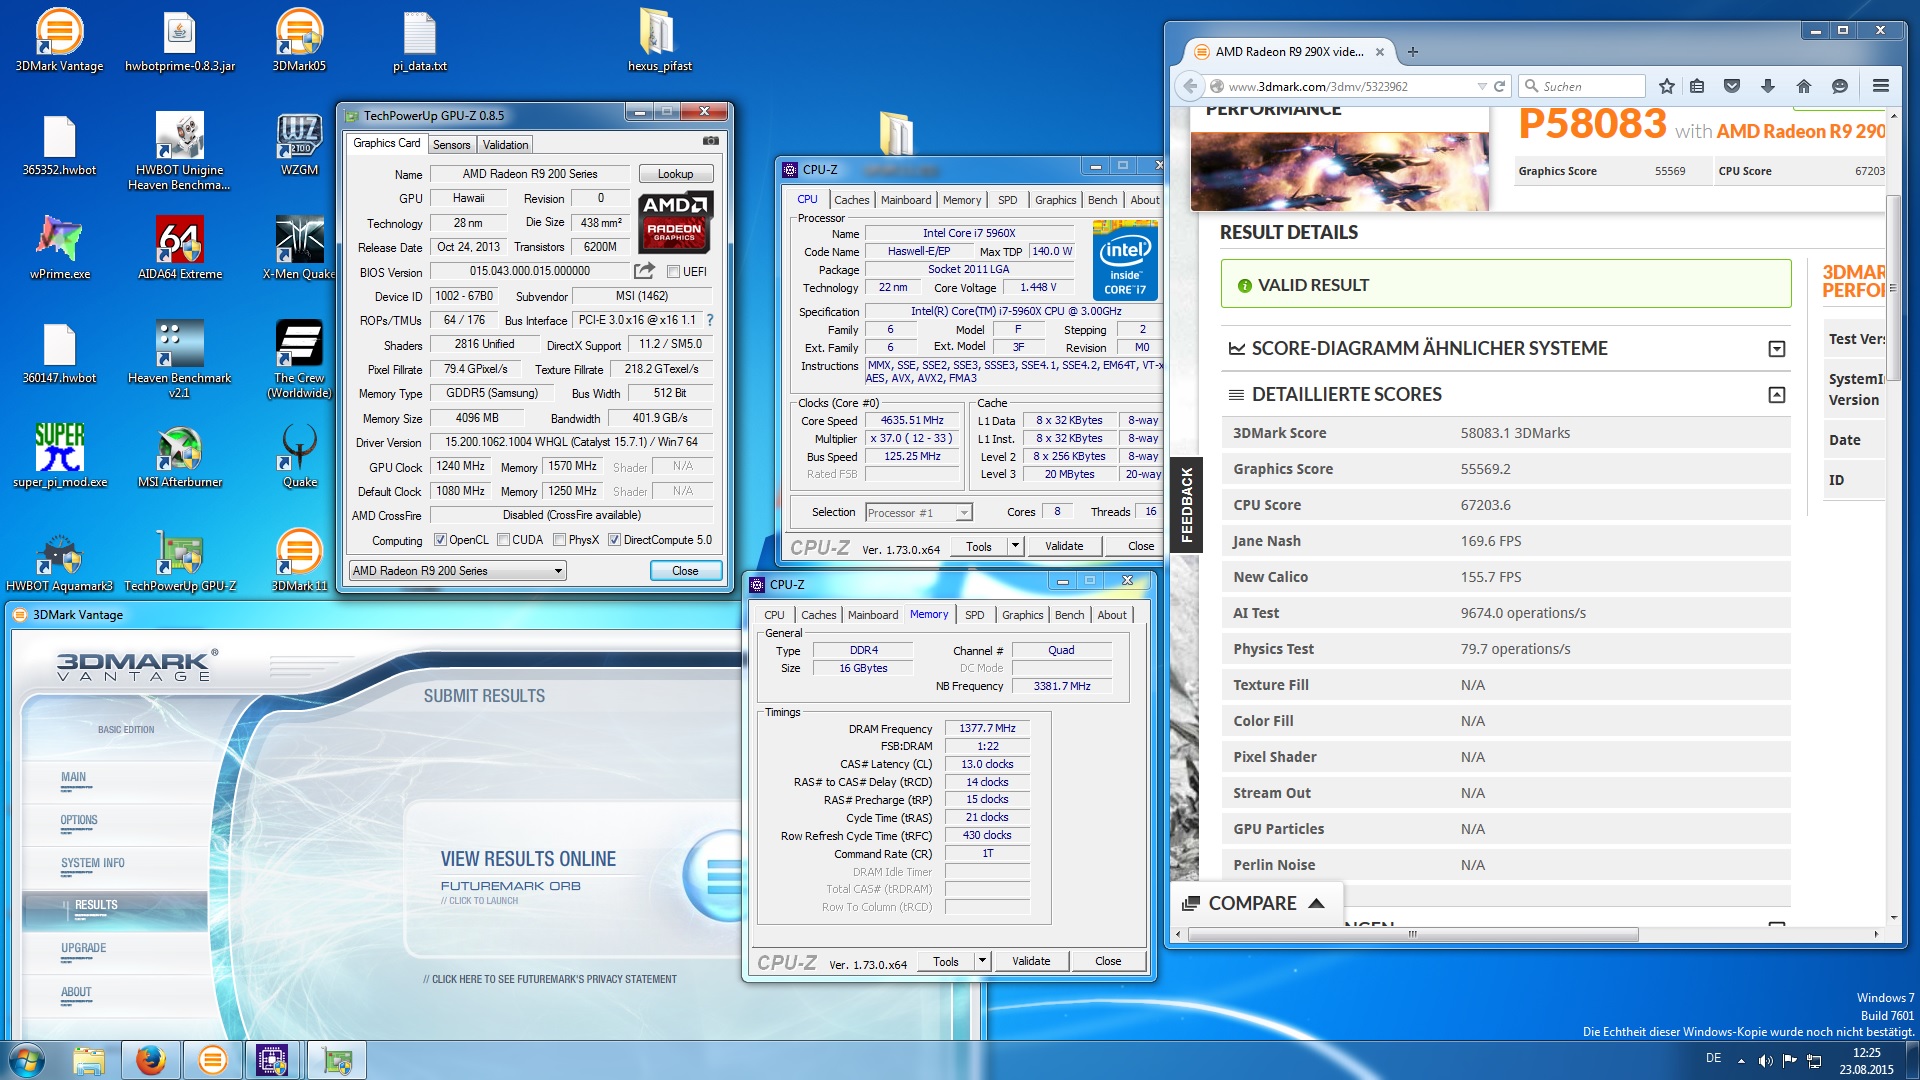Click the browser vertical scrollbar thumb
The height and width of the screenshot is (1080, 1920).
coord(1893,290)
